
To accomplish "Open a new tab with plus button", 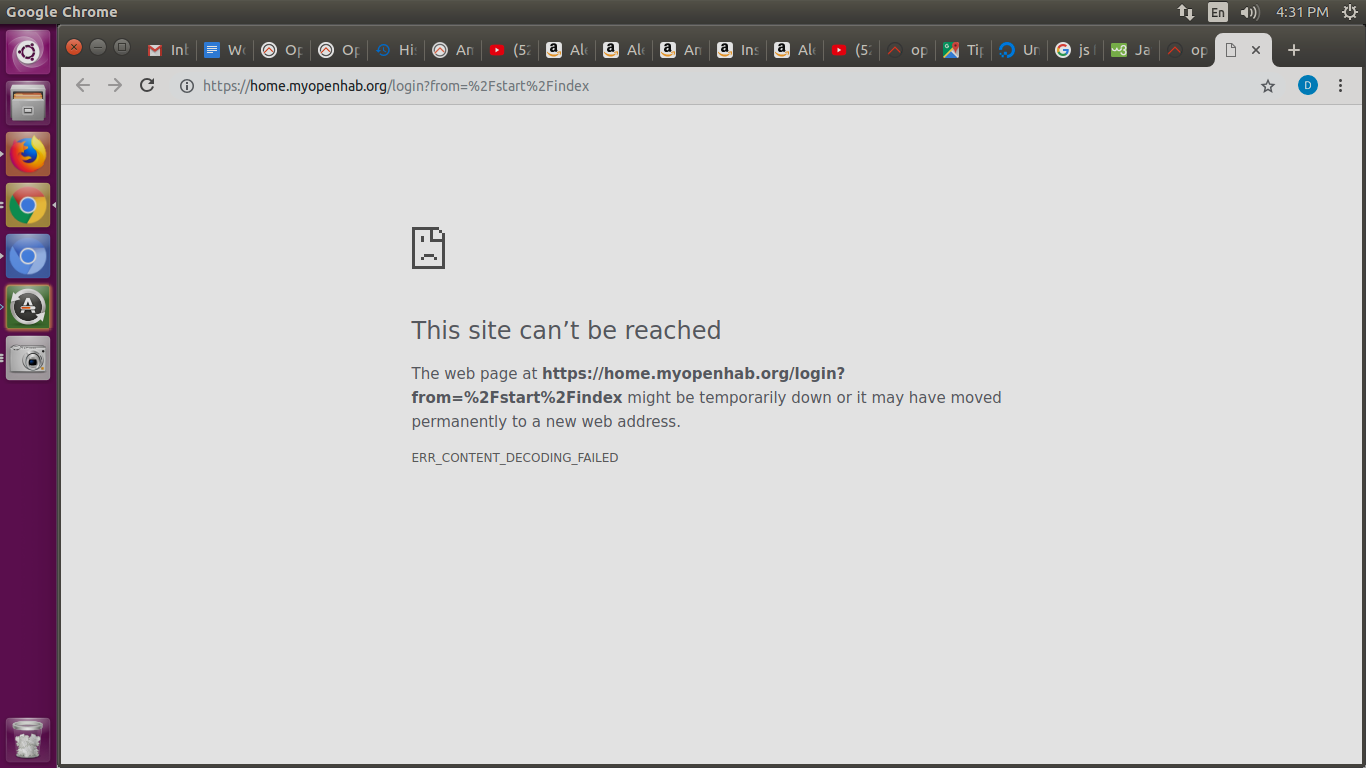I will click(x=1294, y=50).
